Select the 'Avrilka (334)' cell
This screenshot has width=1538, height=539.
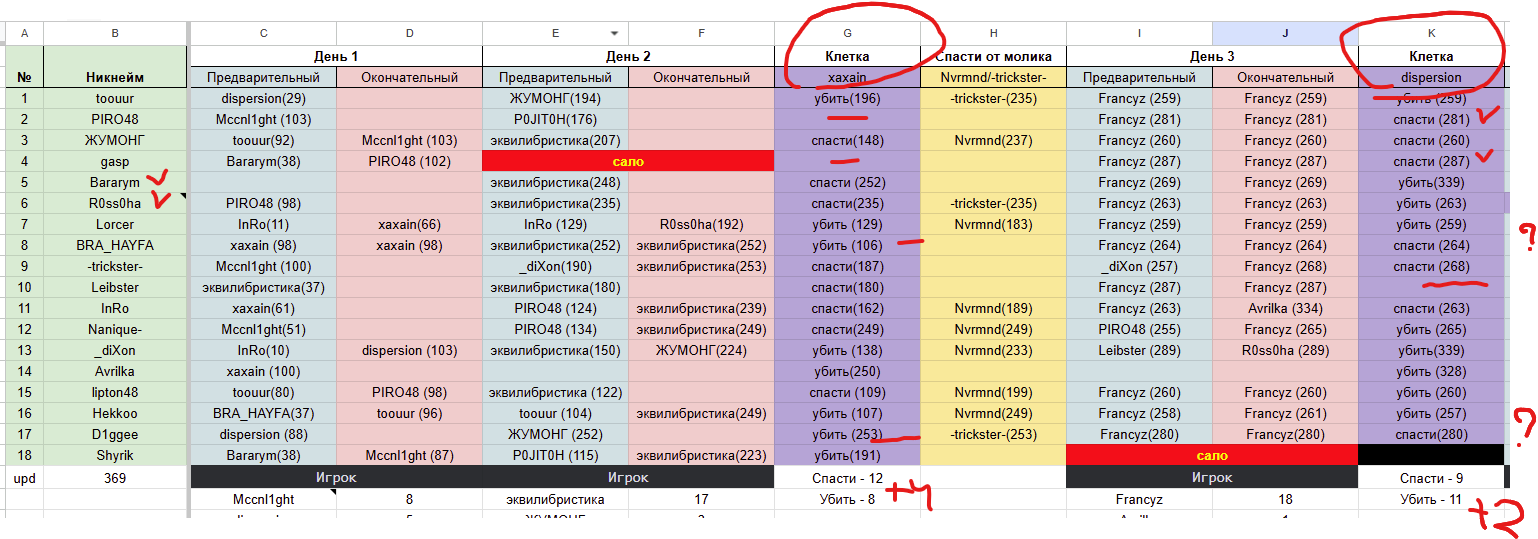pyautogui.click(x=1285, y=308)
